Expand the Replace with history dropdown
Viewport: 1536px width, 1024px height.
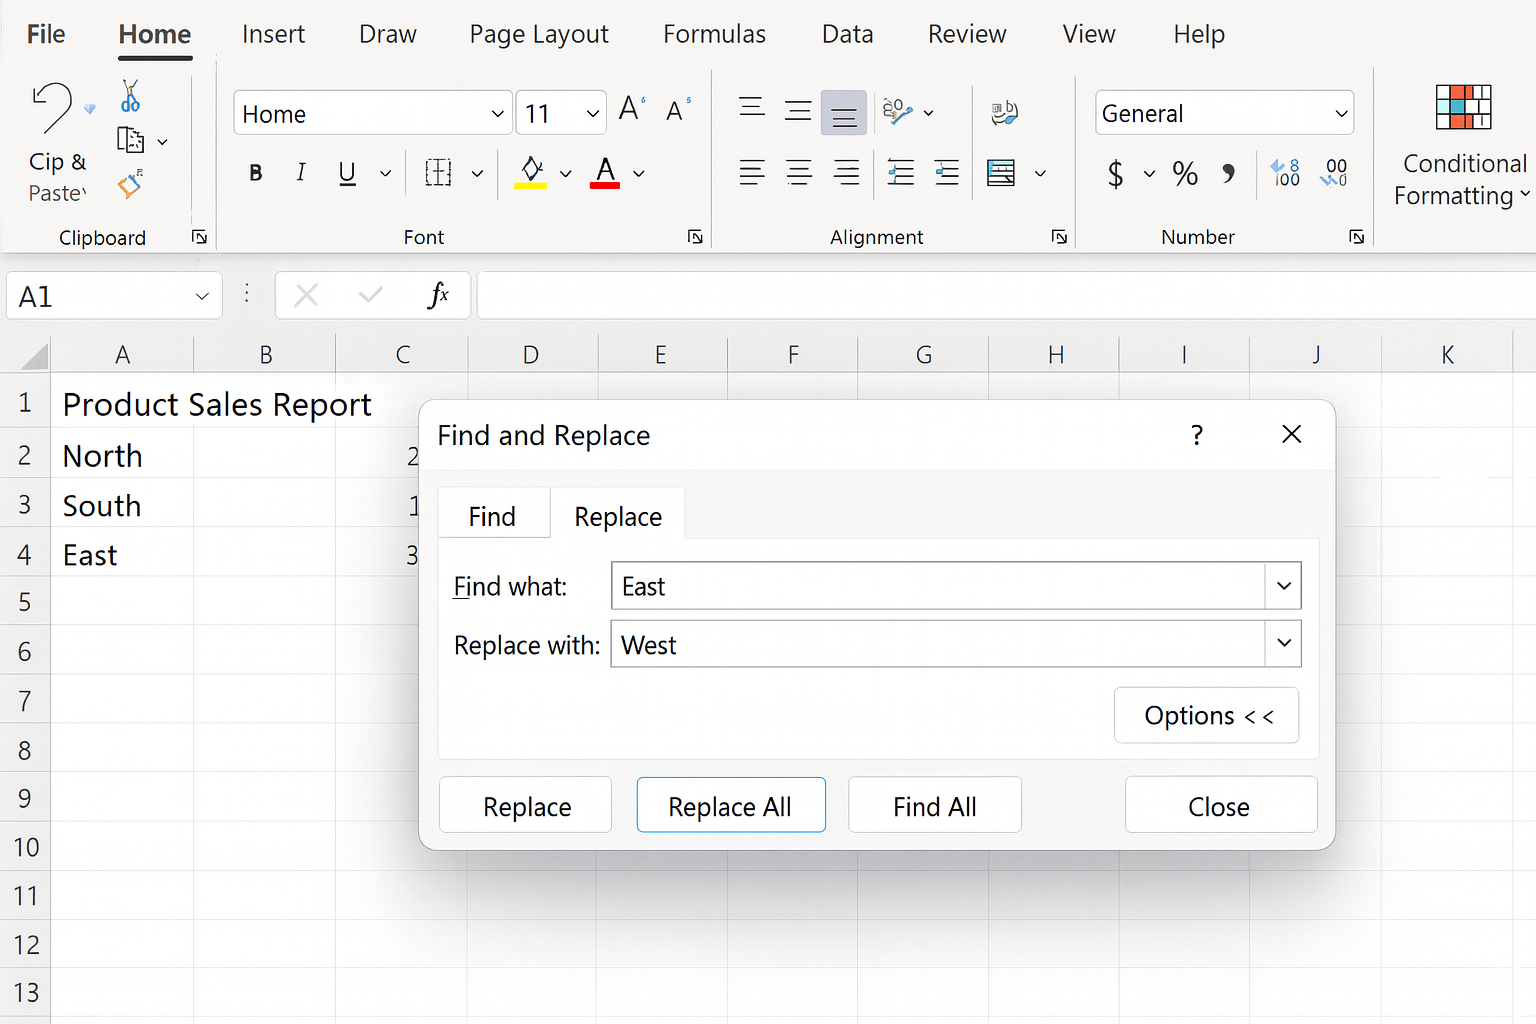pyautogui.click(x=1283, y=644)
